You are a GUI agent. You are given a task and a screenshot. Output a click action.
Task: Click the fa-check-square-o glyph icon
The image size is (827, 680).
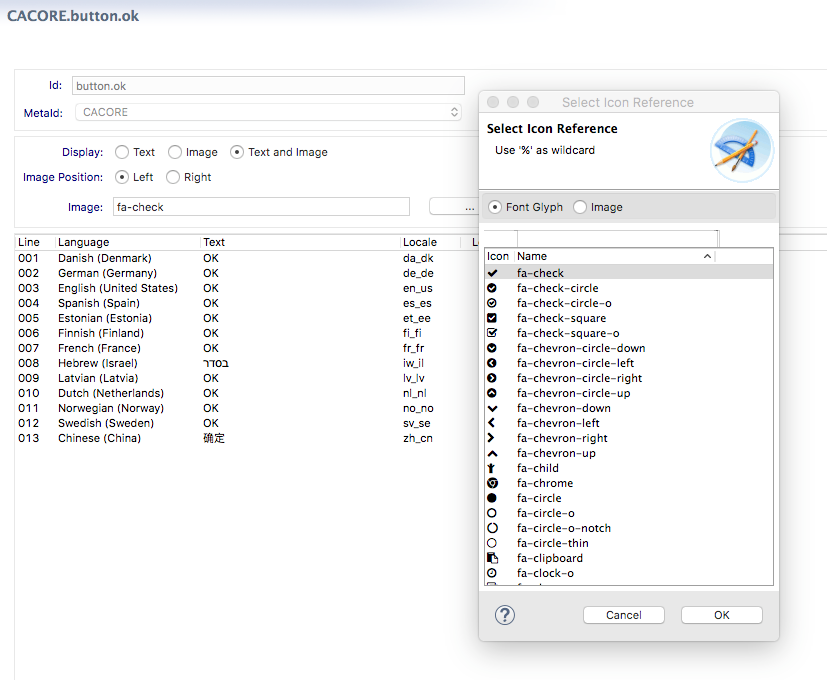[x=492, y=333]
